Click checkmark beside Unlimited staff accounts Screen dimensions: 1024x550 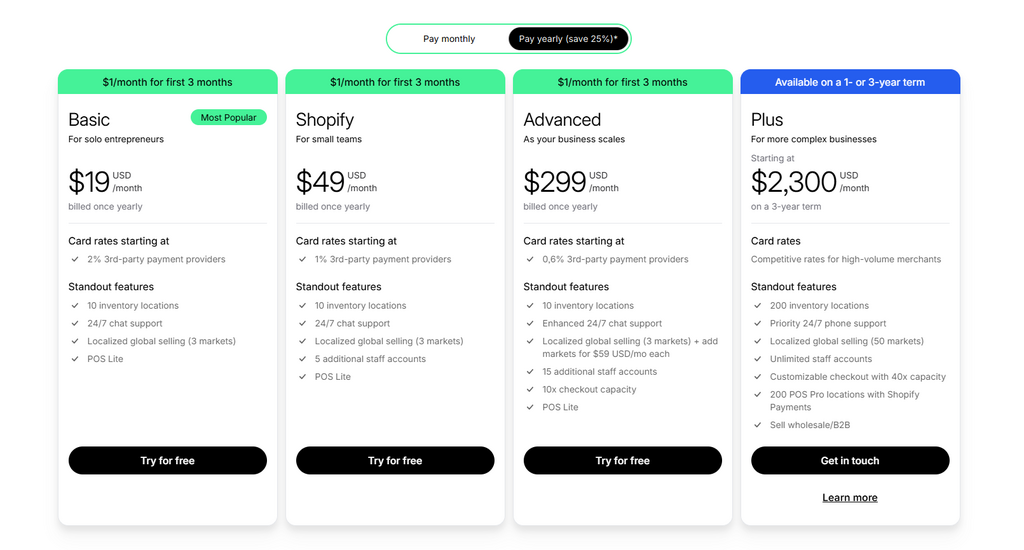pos(758,359)
